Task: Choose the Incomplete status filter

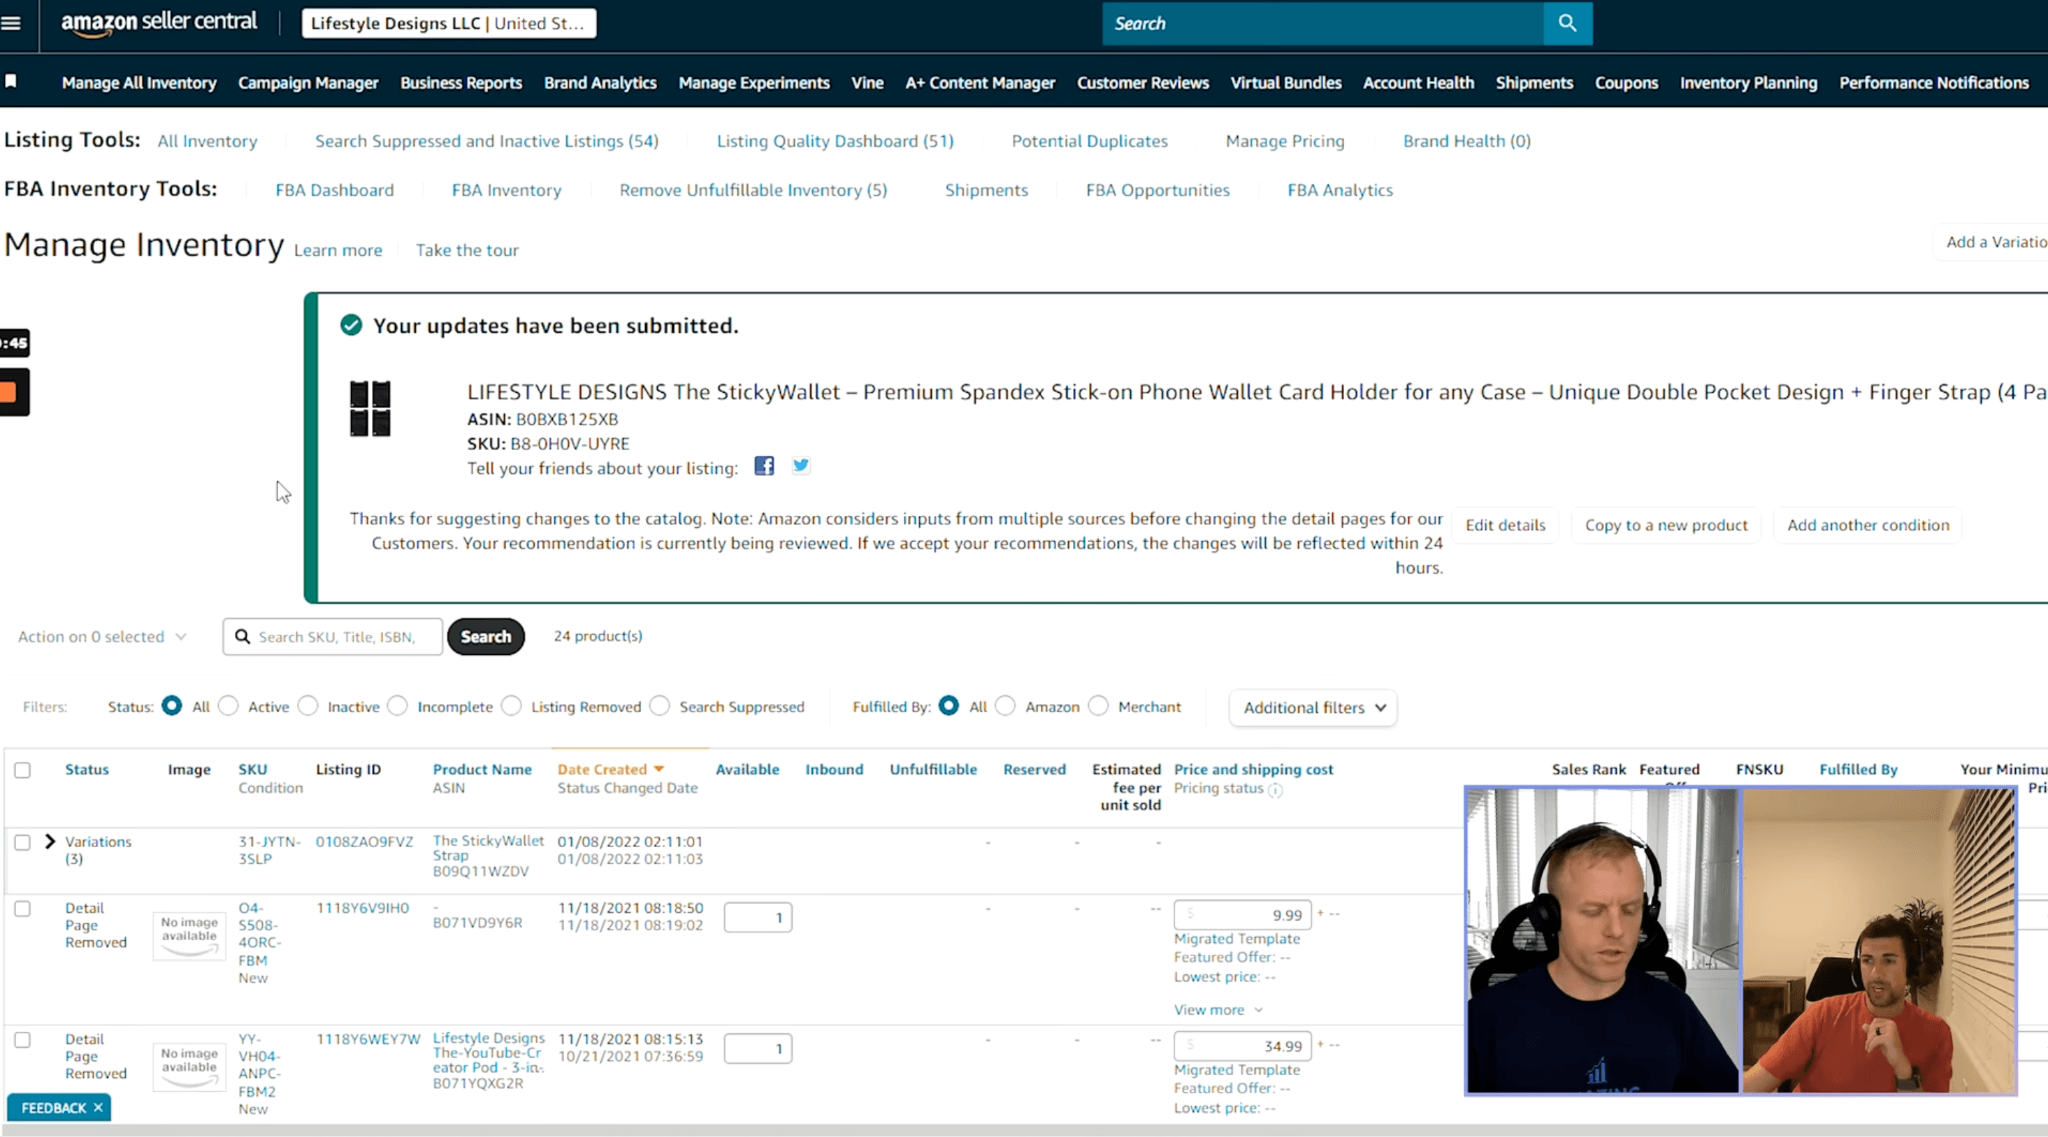Action: pyautogui.click(x=398, y=705)
